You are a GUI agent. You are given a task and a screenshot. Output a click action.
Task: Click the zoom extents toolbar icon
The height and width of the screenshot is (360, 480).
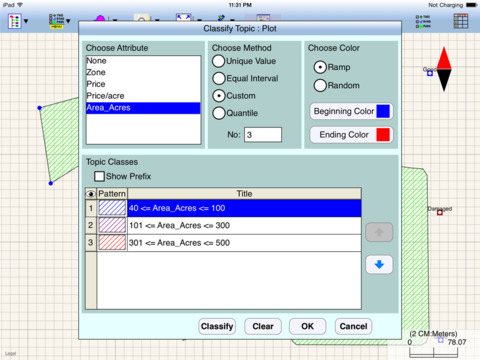click(184, 17)
